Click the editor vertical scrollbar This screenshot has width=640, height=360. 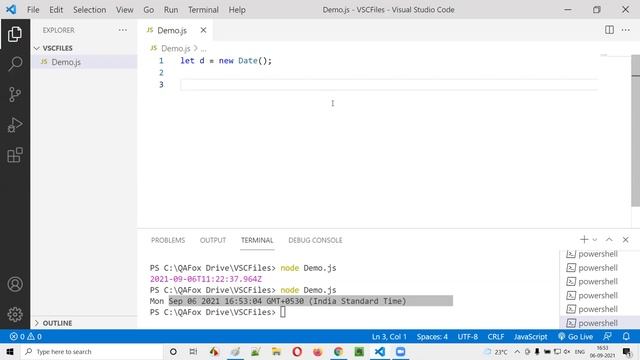(x=635, y=131)
